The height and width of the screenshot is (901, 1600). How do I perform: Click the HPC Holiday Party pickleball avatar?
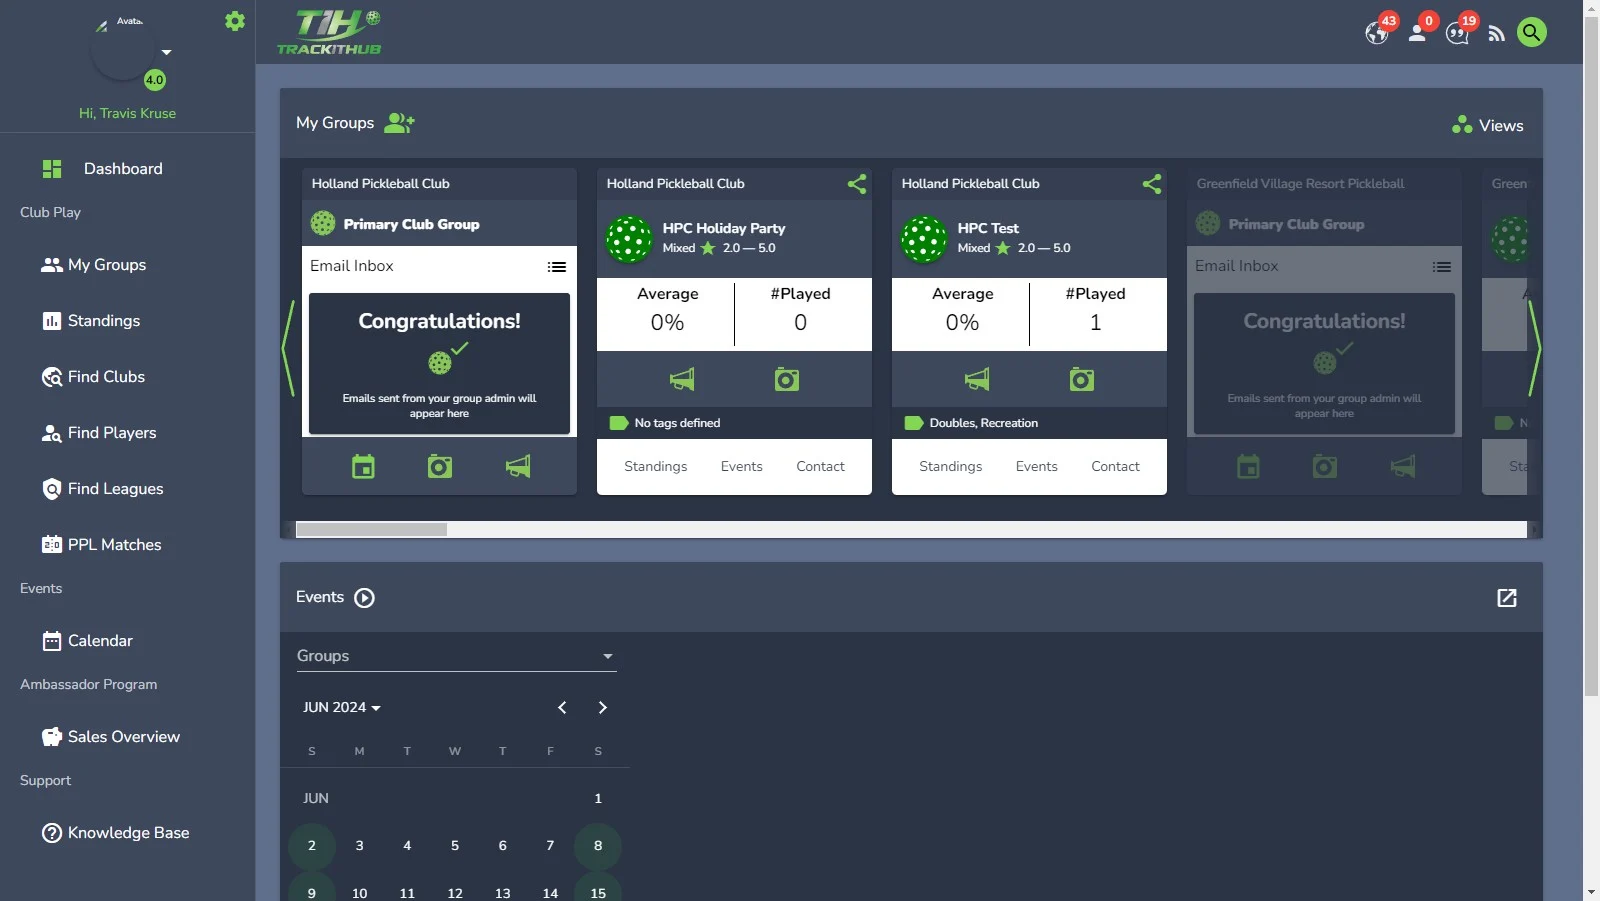pyautogui.click(x=629, y=239)
